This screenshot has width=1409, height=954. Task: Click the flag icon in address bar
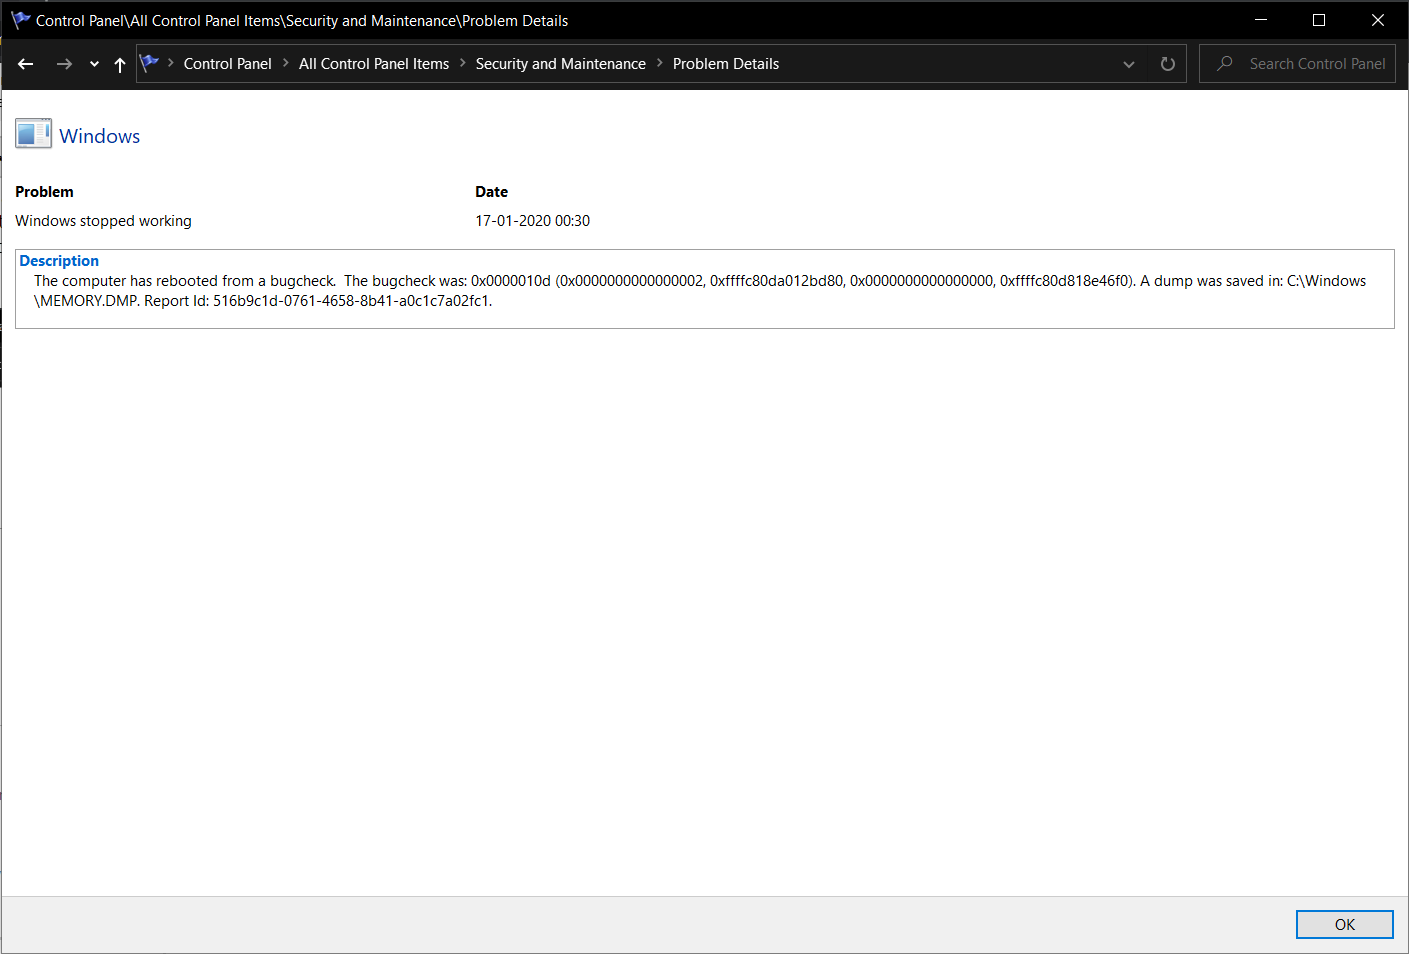click(150, 63)
